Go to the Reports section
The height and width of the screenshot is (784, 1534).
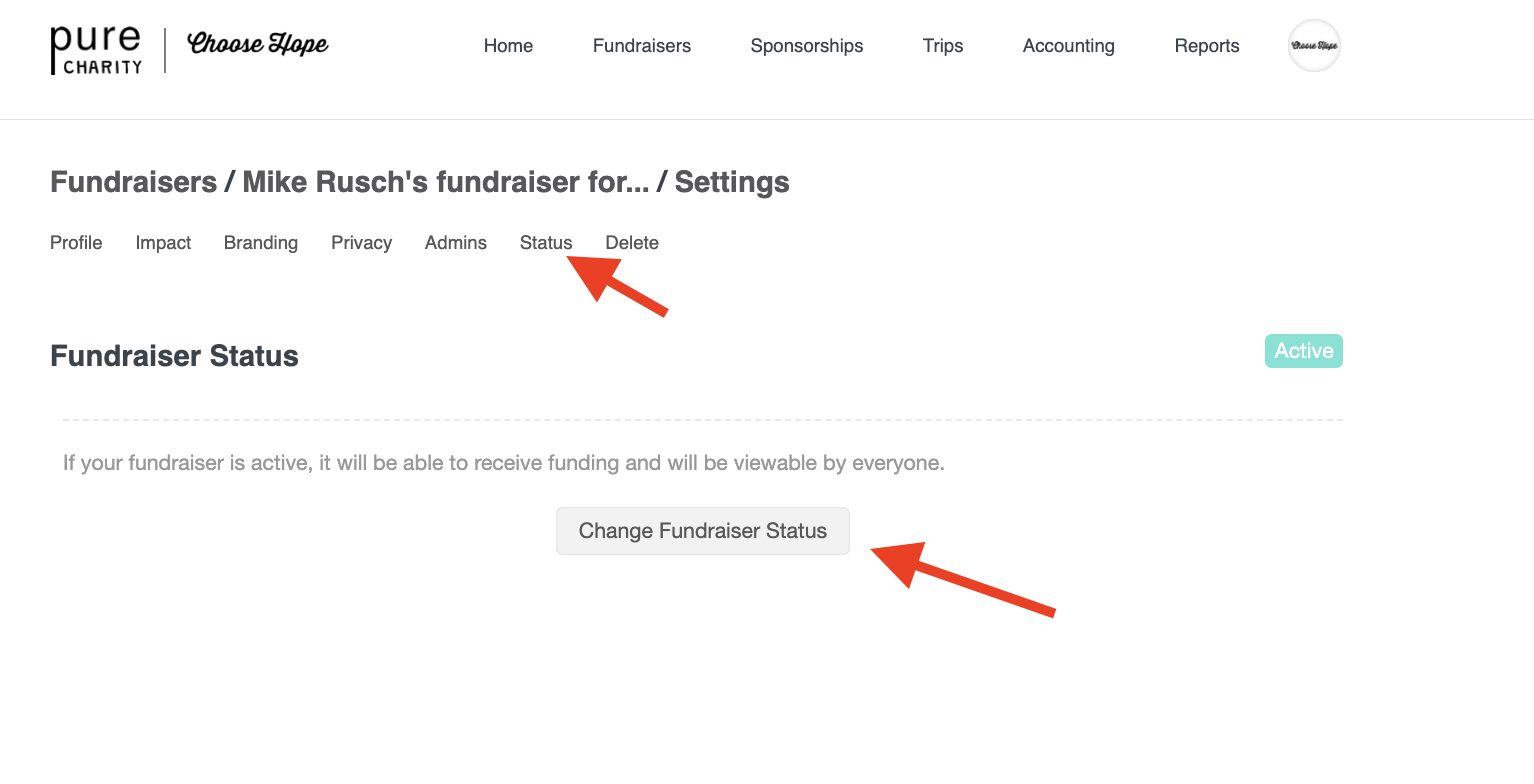(x=1207, y=46)
